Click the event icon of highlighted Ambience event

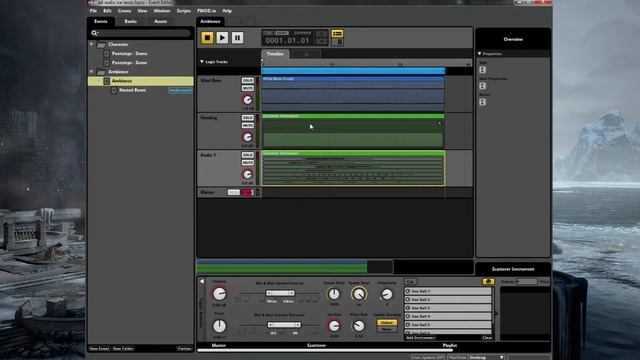pos(107,81)
